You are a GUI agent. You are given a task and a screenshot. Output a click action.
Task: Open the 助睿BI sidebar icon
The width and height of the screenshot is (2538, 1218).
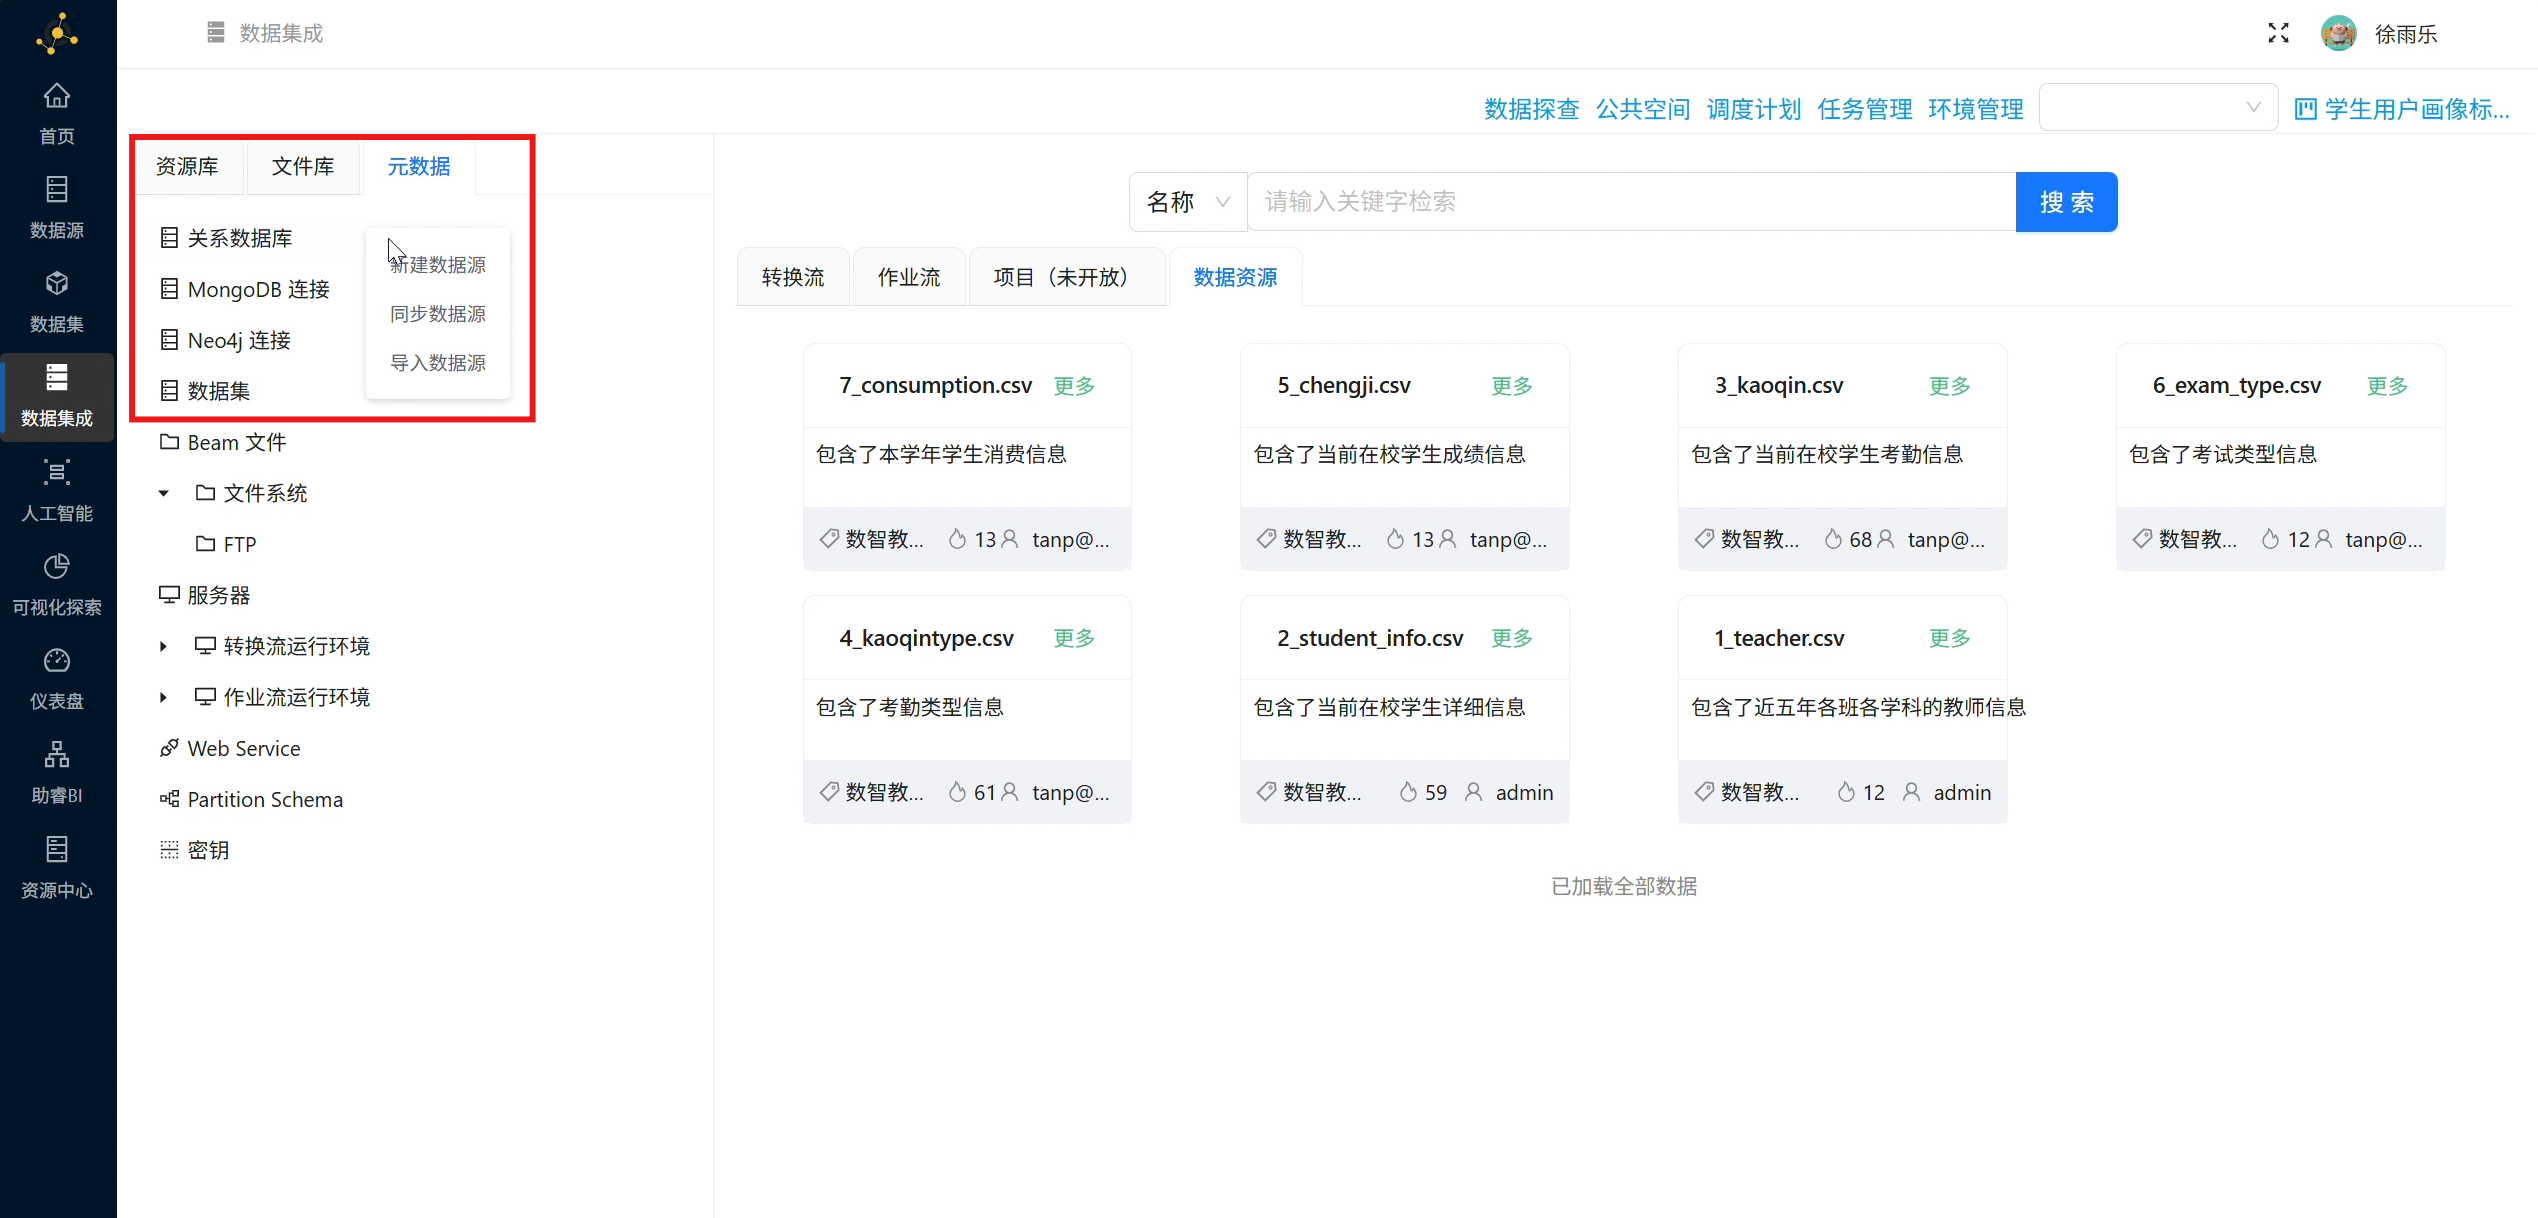pyautogui.click(x=57, y=754)
